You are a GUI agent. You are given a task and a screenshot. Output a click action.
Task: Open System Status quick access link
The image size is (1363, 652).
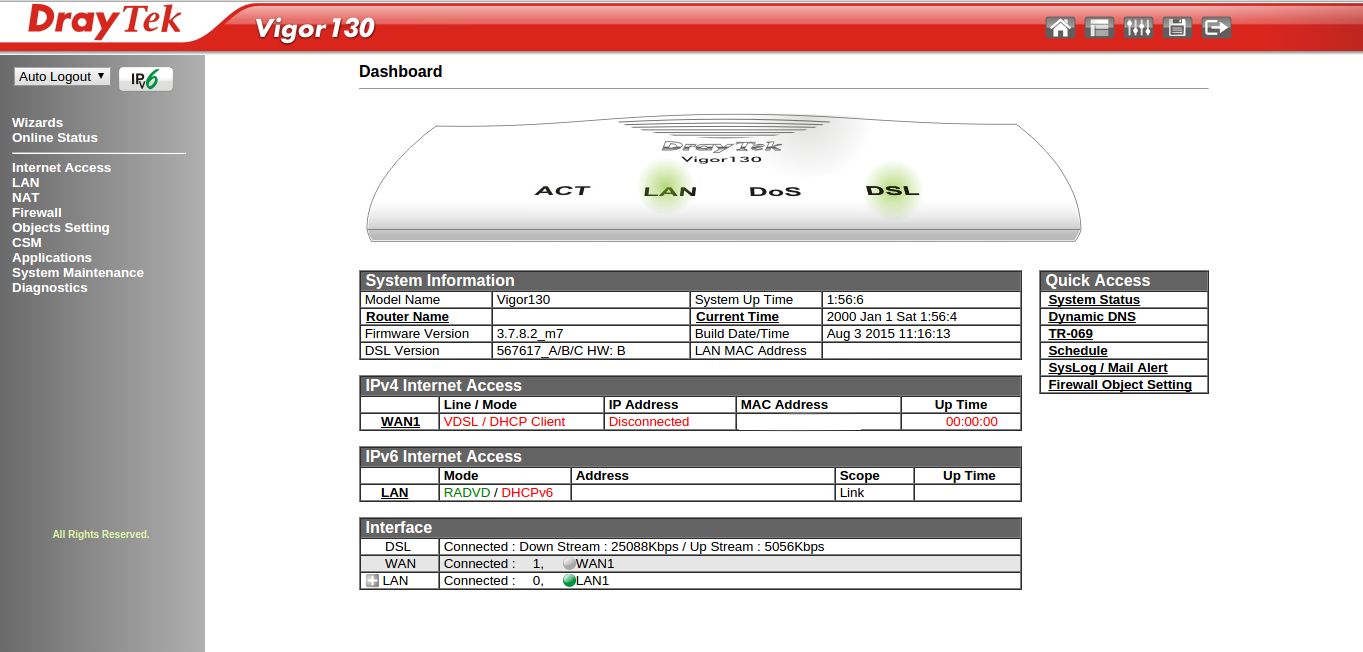[x=1094, y=300]
